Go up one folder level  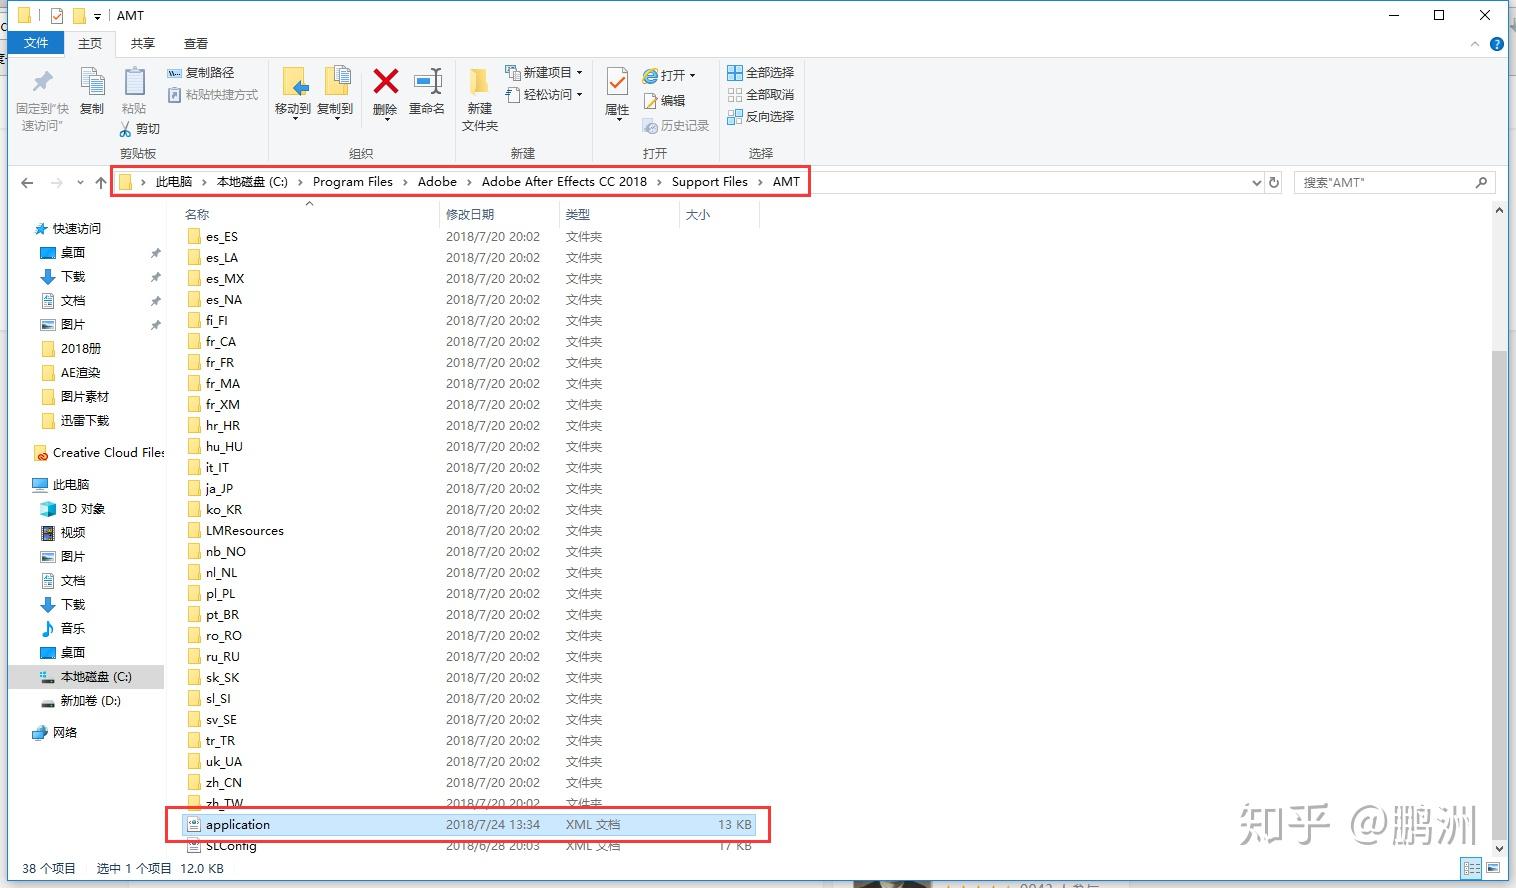(x=101, y=182)
